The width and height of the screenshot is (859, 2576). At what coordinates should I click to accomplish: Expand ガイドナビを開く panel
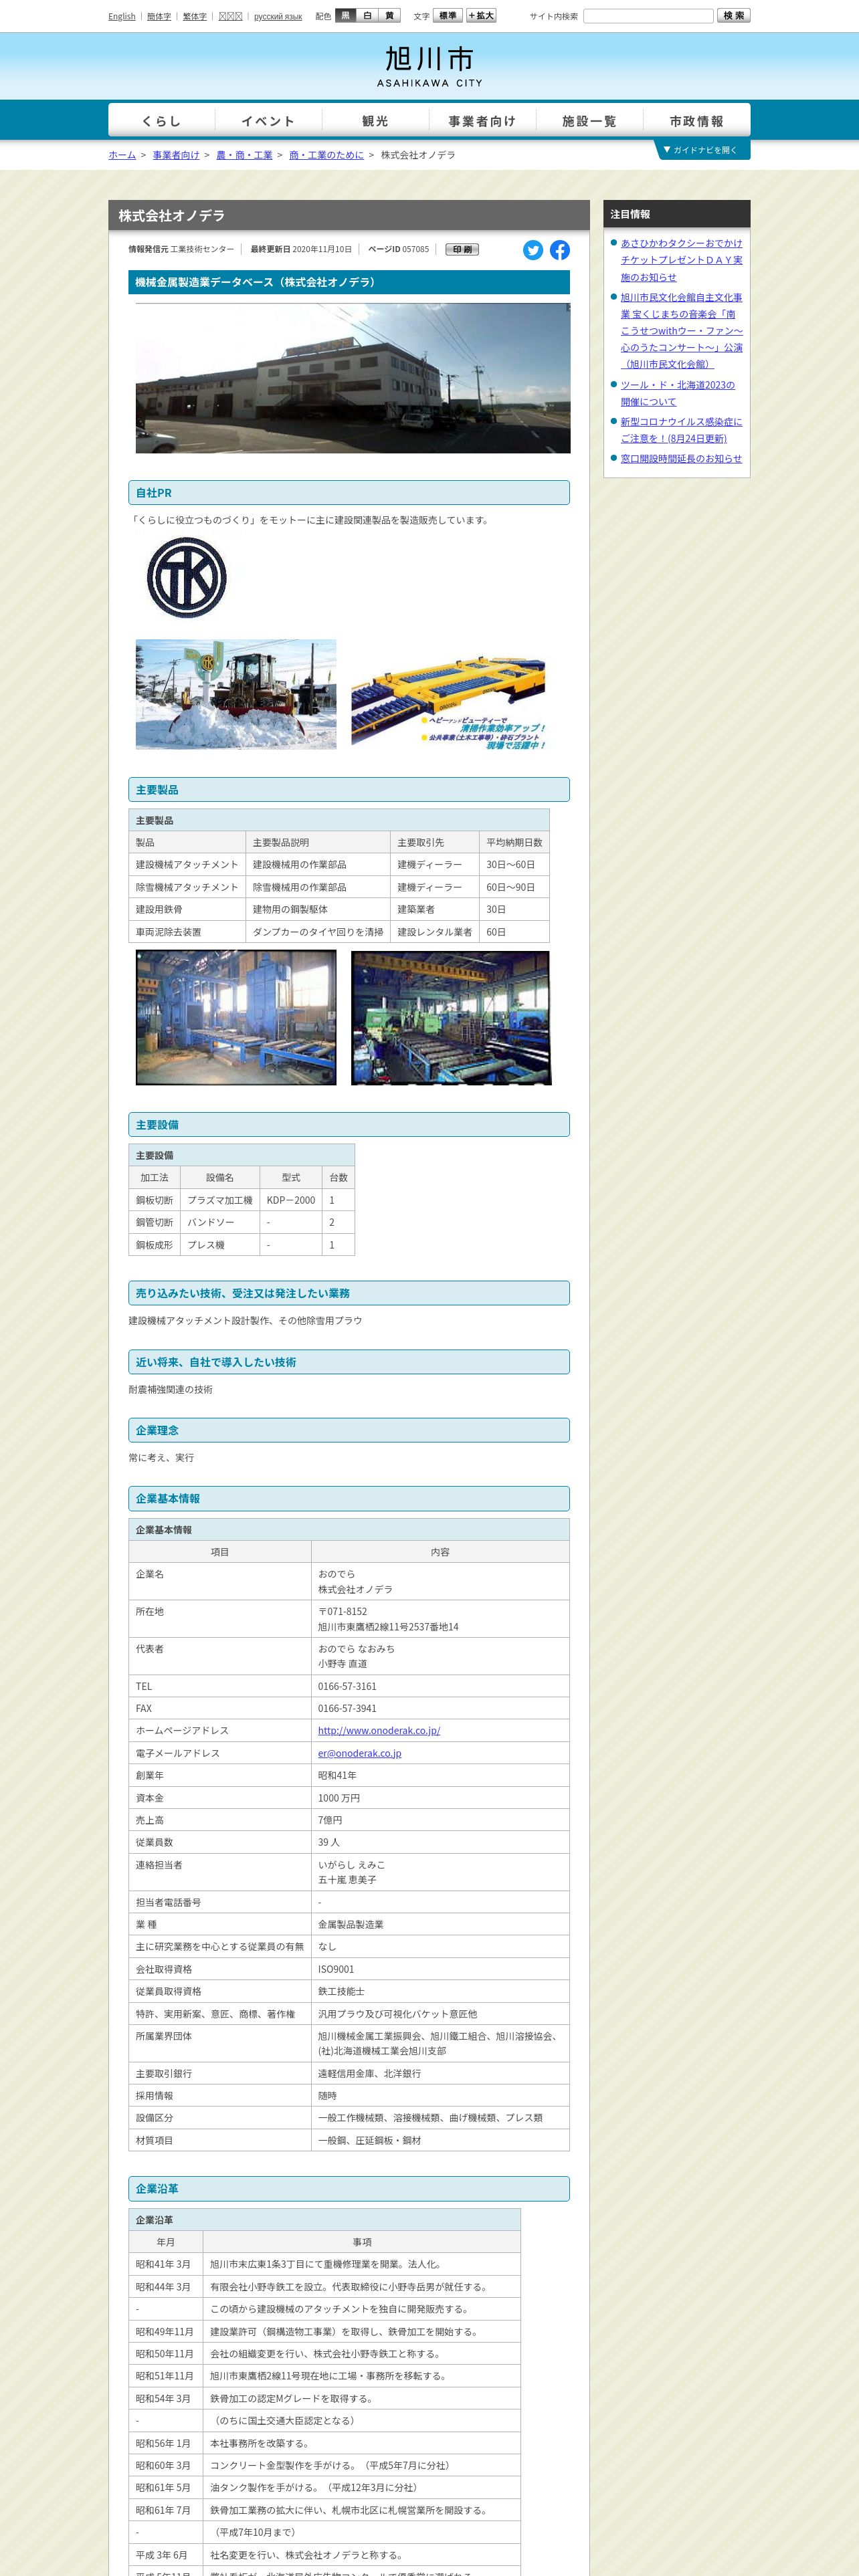(x=702, y=150)
